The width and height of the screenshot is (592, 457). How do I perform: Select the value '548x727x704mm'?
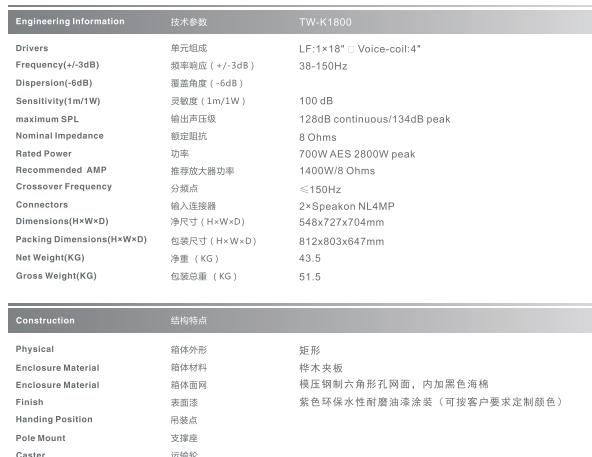341,222
